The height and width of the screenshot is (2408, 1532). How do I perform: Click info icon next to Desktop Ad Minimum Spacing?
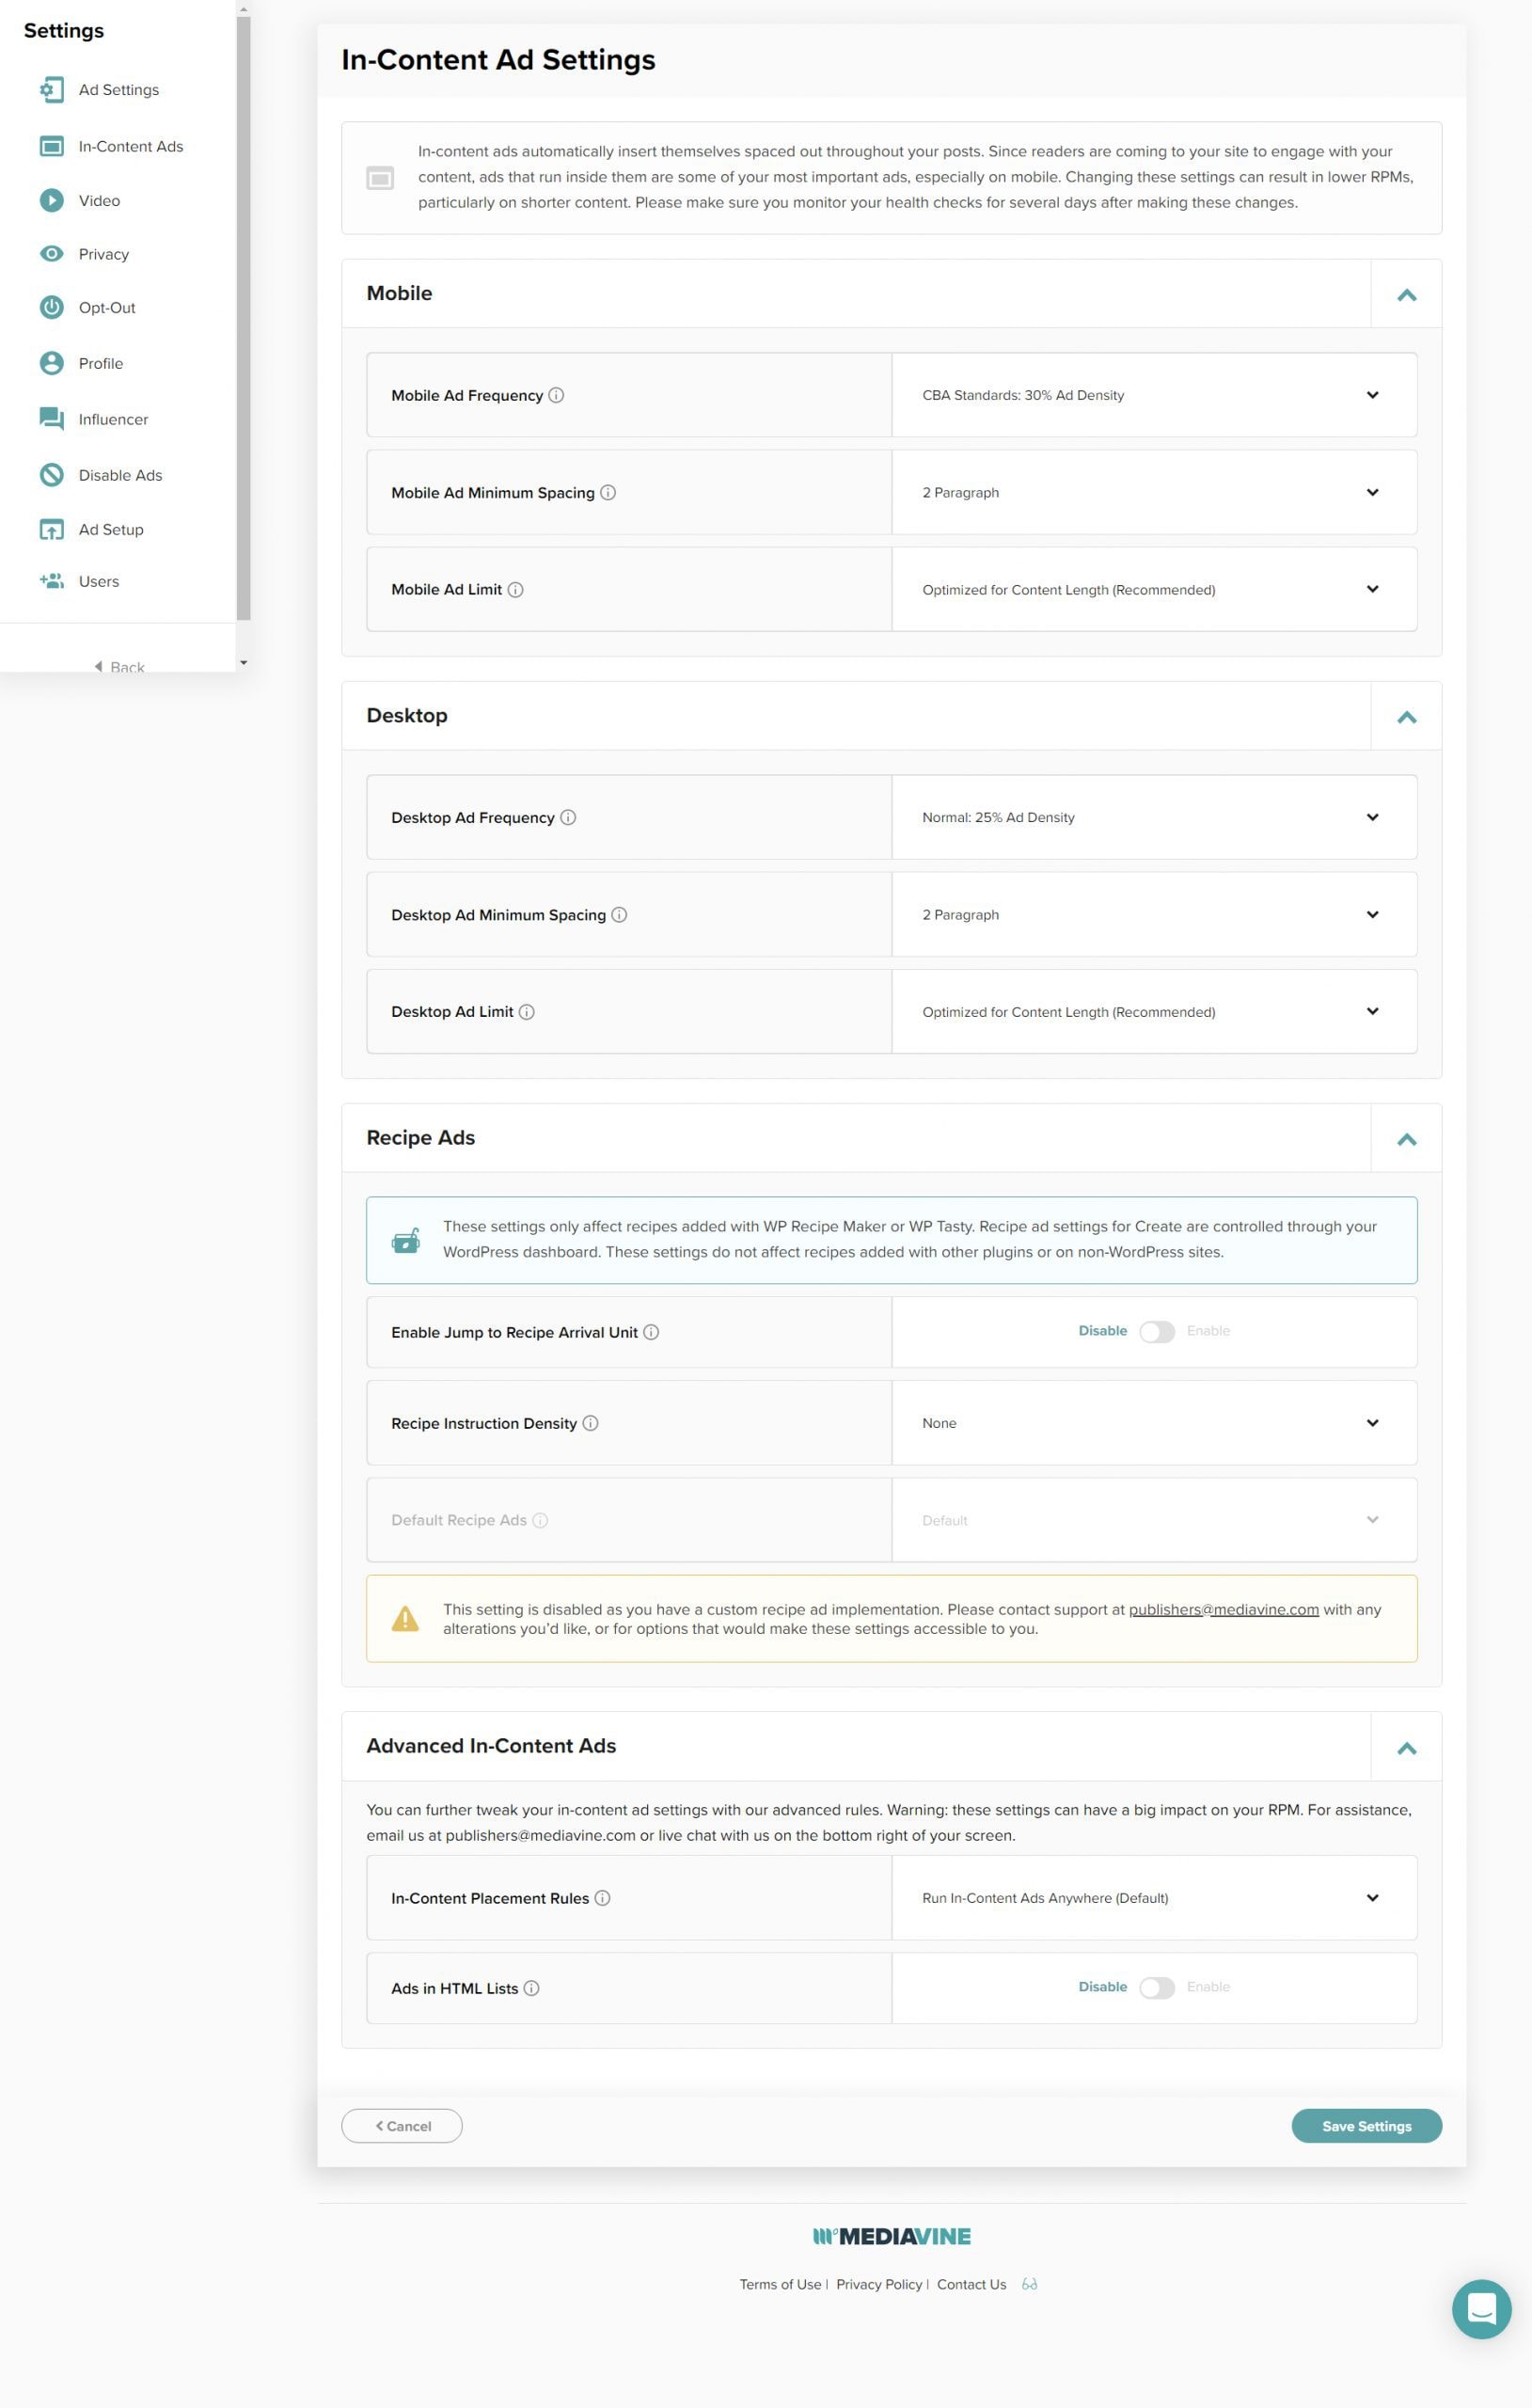pos(619,914)
